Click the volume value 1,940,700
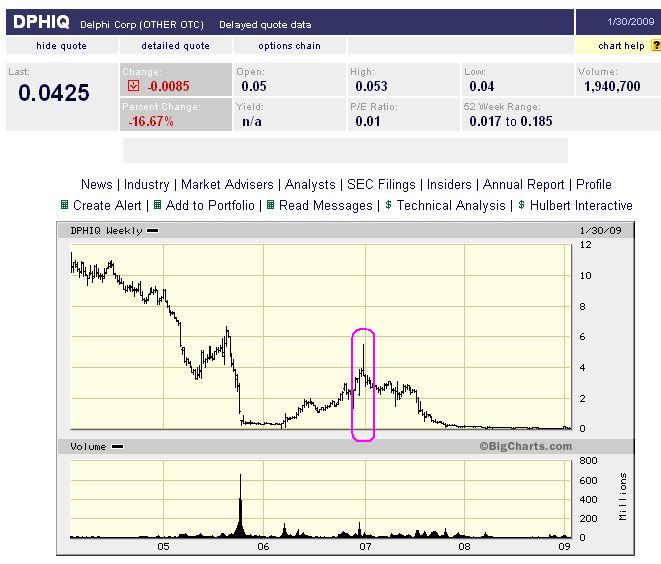This screenshot has height=564, width=661. tap(612, 86)
